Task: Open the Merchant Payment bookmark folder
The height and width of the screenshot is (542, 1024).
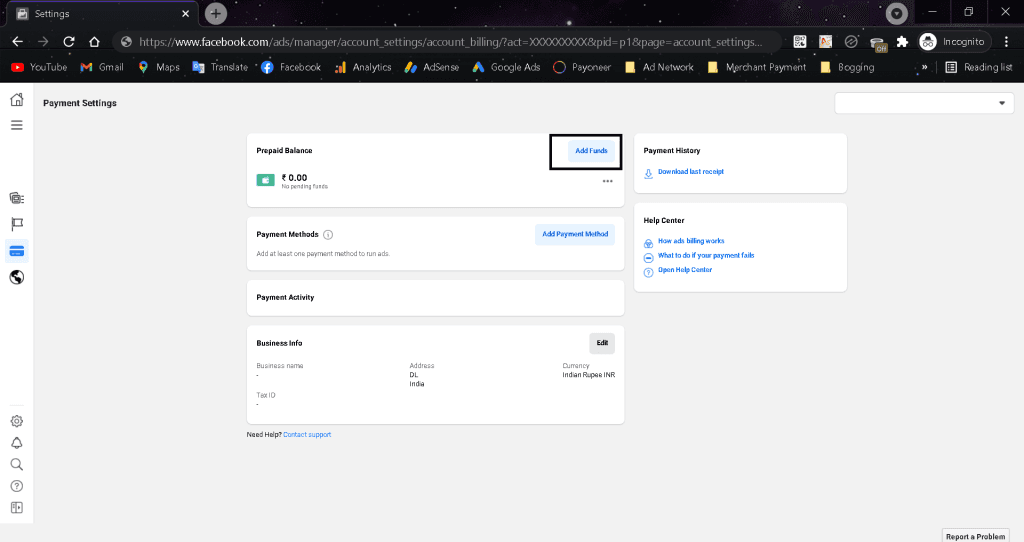Action: tap(756, 67)
